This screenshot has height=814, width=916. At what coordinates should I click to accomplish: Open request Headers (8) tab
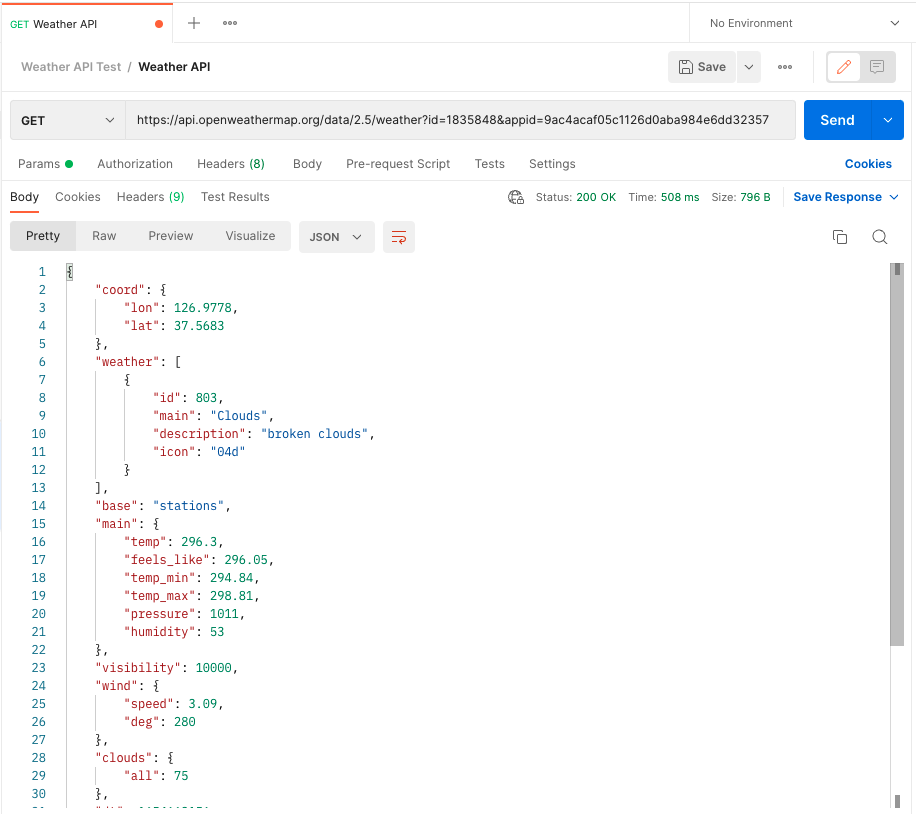(x=231, y=164)
